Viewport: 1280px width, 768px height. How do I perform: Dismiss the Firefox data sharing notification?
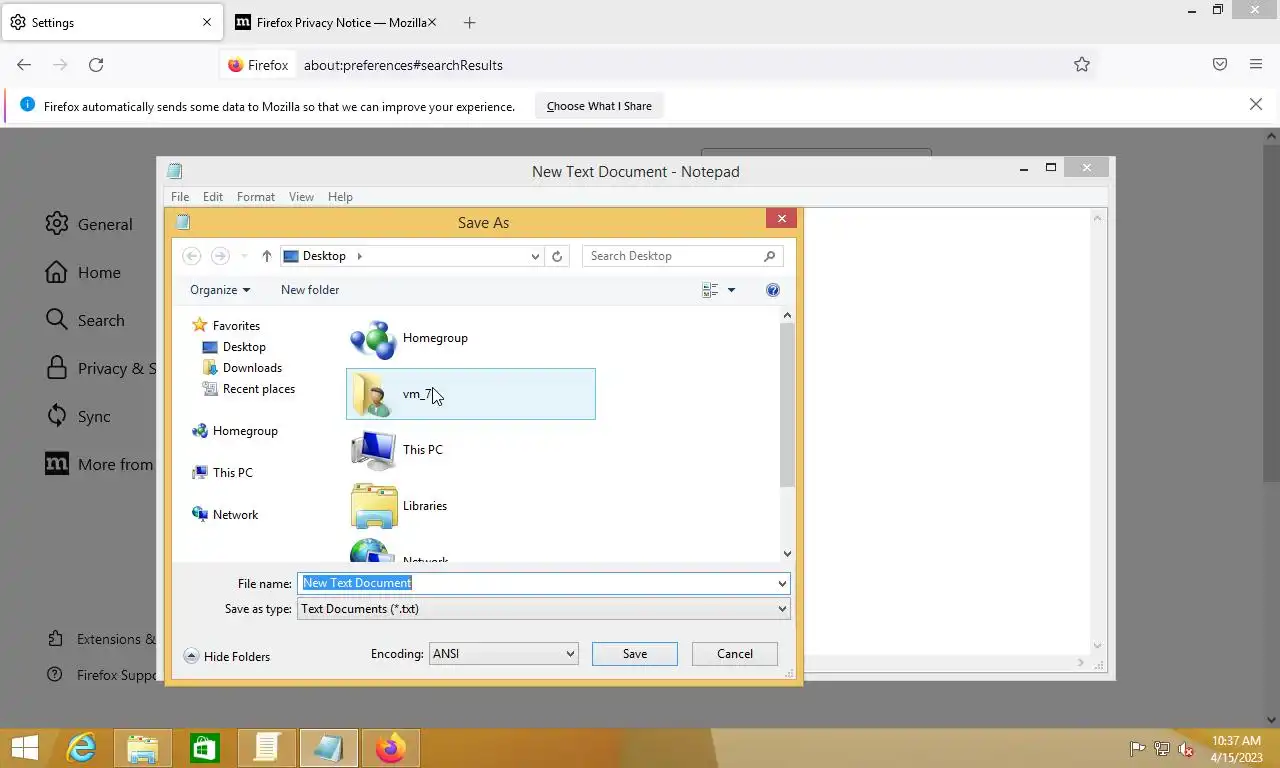coord(1256,104)
